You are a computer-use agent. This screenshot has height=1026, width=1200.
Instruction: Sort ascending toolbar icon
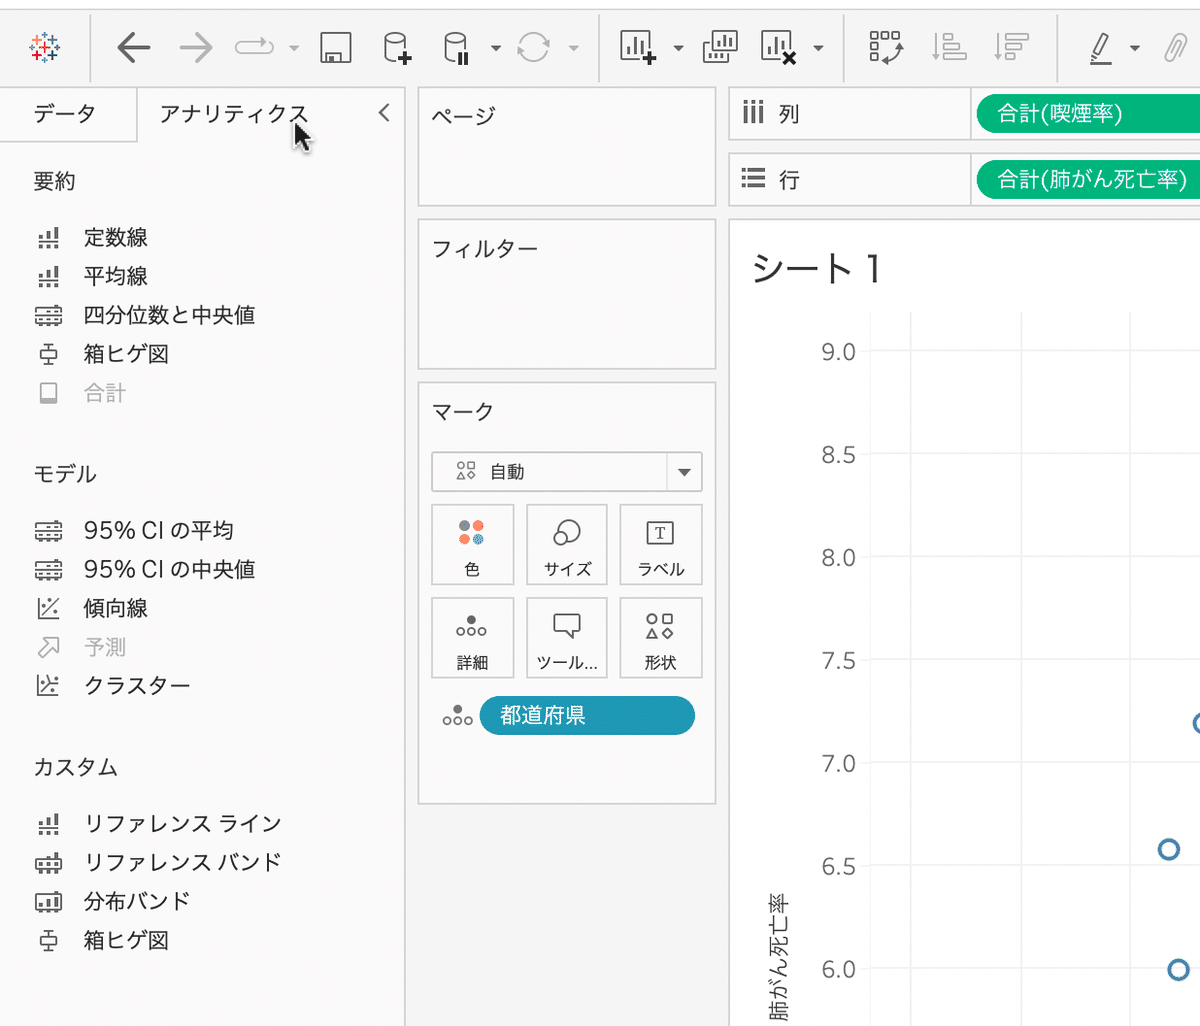click(x=948, y=47)
